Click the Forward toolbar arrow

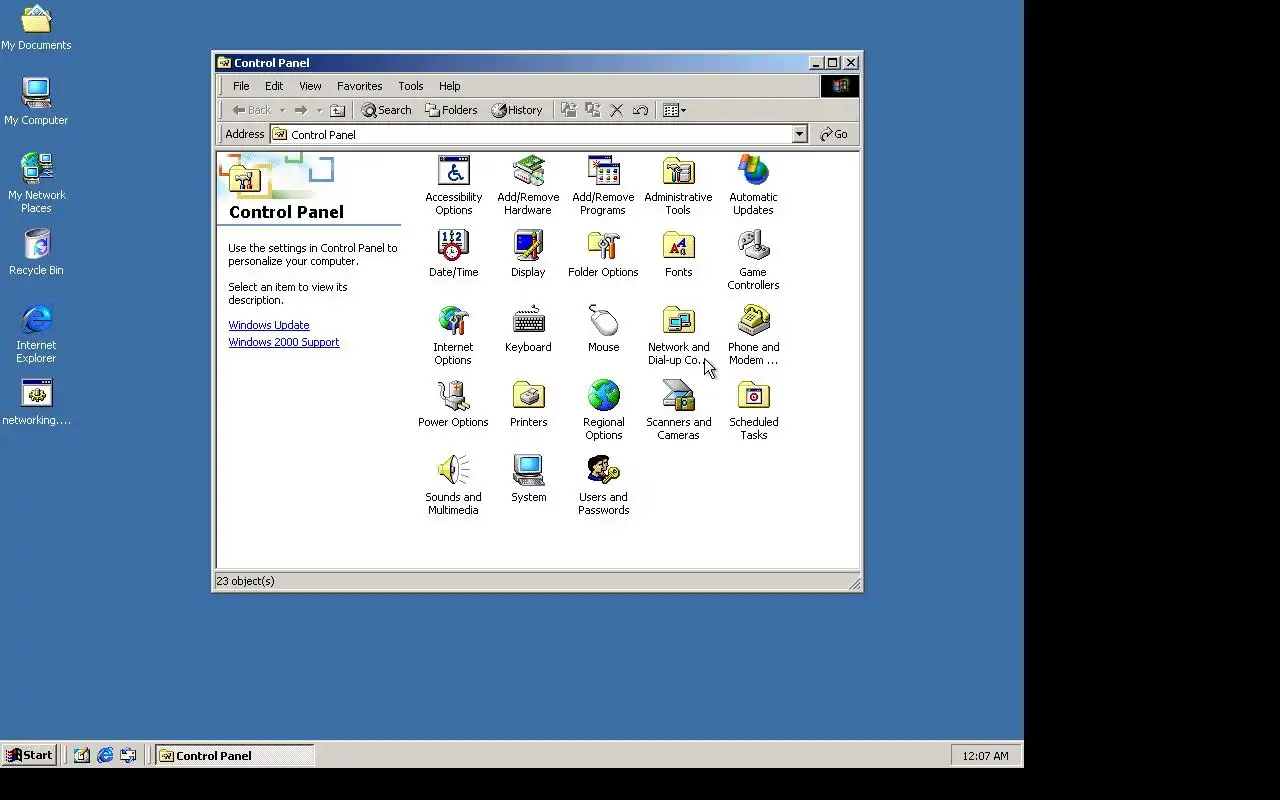300,110
